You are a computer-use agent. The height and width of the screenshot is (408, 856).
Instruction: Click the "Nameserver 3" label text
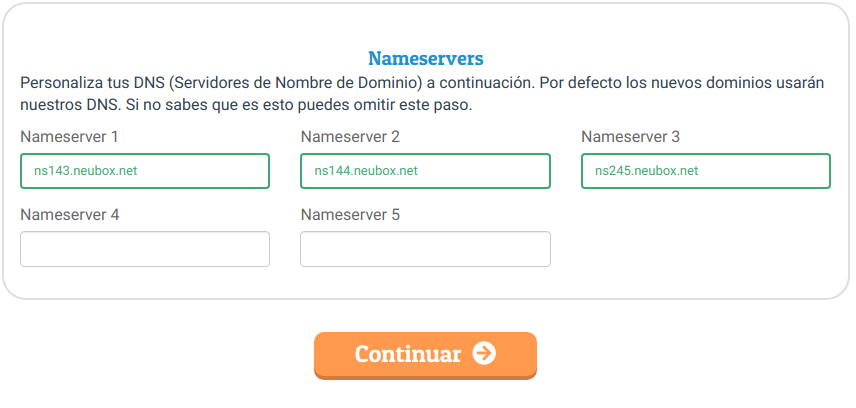point(630,136)
